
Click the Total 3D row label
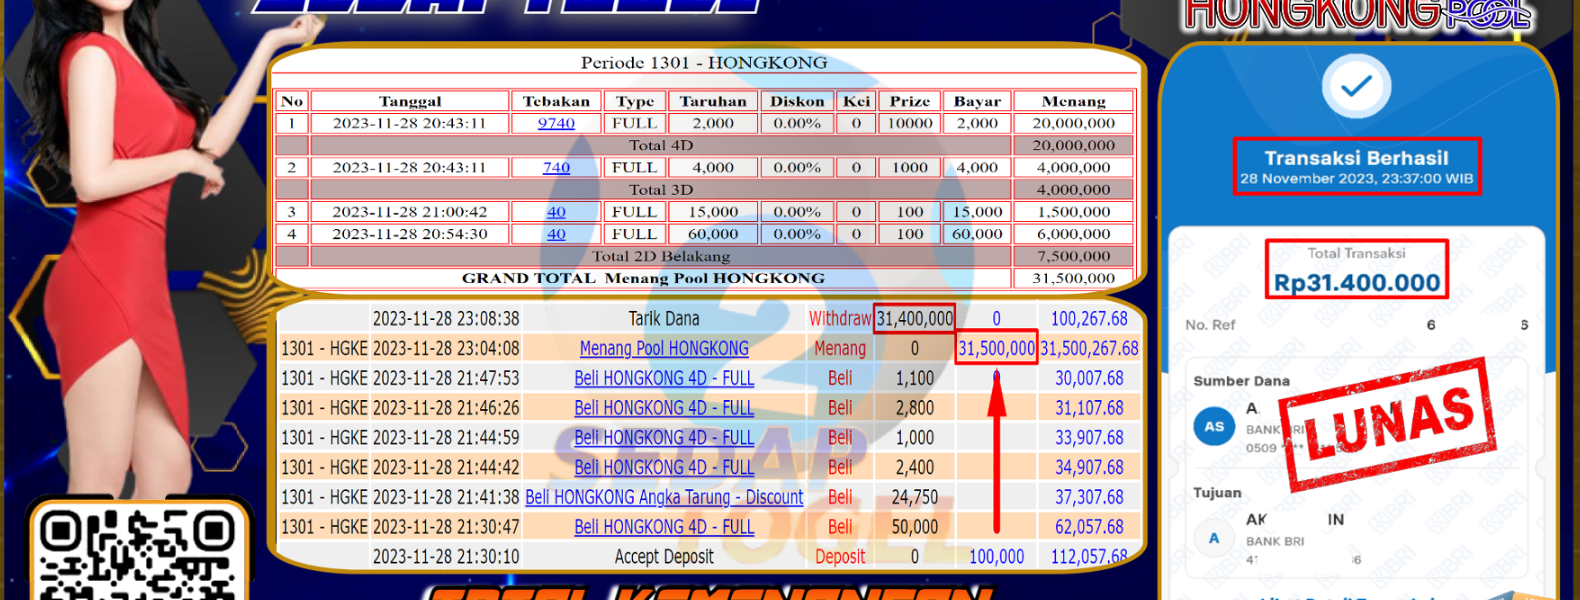(x=661, y=189)
